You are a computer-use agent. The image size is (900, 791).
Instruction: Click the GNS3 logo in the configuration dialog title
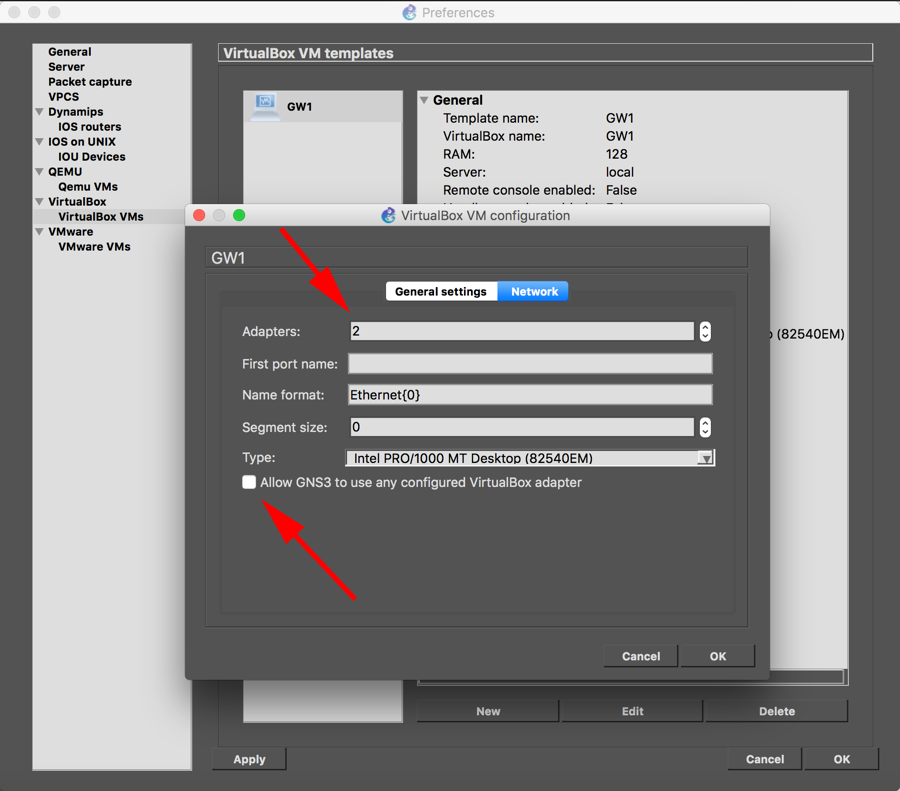point(389,215)
